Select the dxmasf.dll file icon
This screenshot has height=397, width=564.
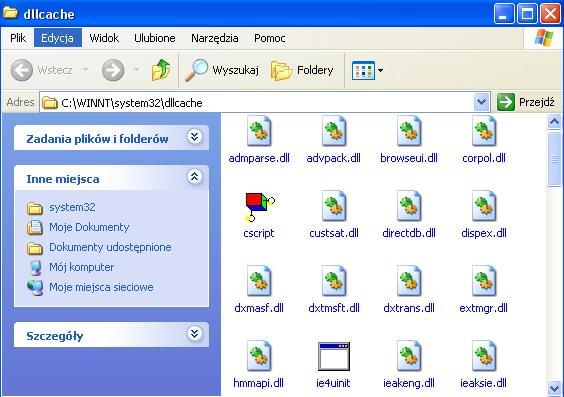coord(259,281)
